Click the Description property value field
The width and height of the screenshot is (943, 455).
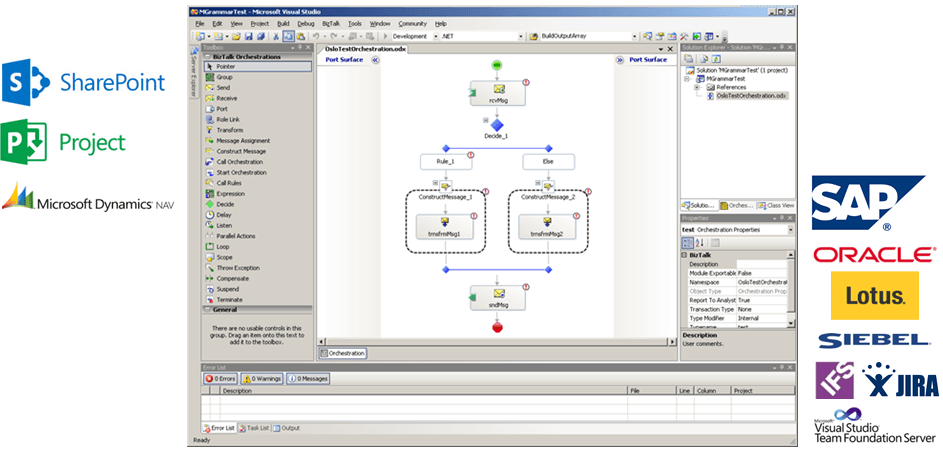point(761,264)
